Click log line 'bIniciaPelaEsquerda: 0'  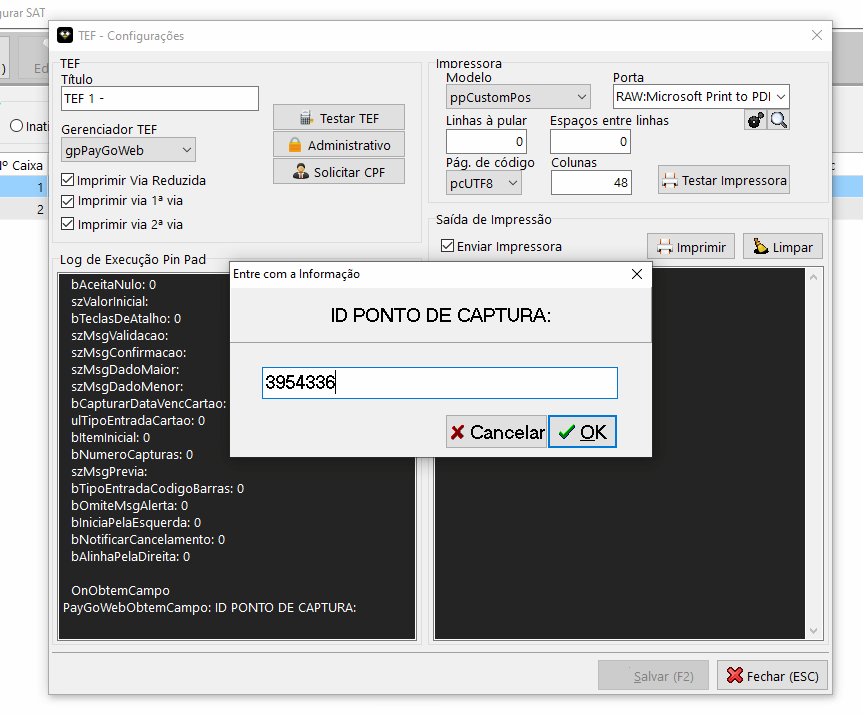point(136,522)
